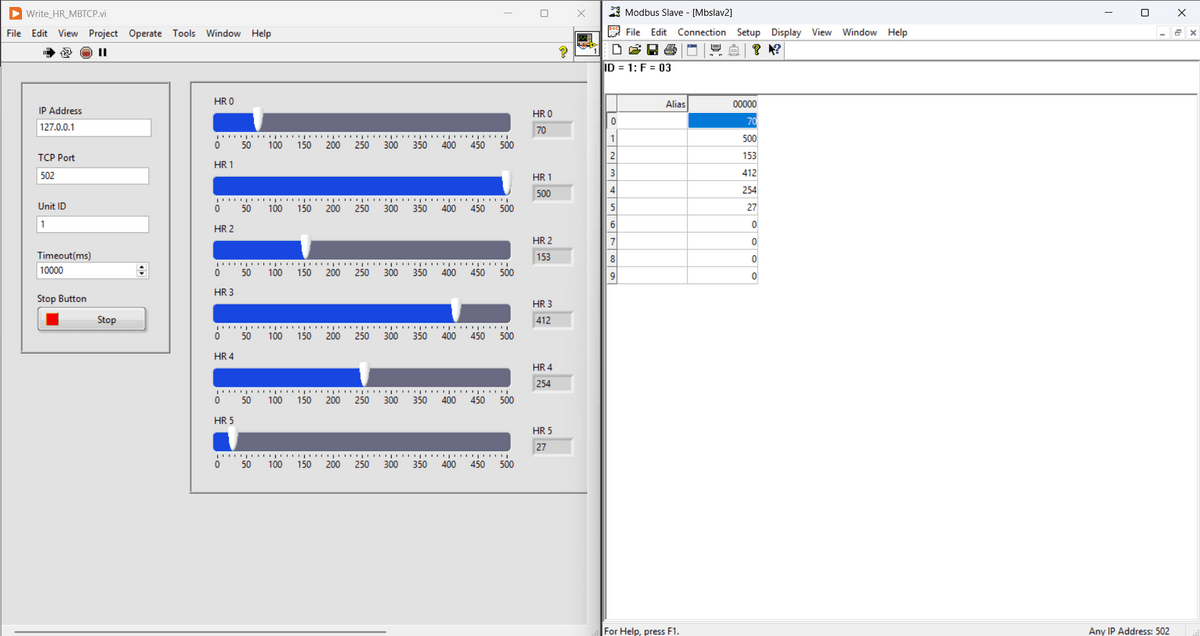Click the Pause icon in LabVIEW toolbar
The image size is (1200, 636).
pos(102,52)
